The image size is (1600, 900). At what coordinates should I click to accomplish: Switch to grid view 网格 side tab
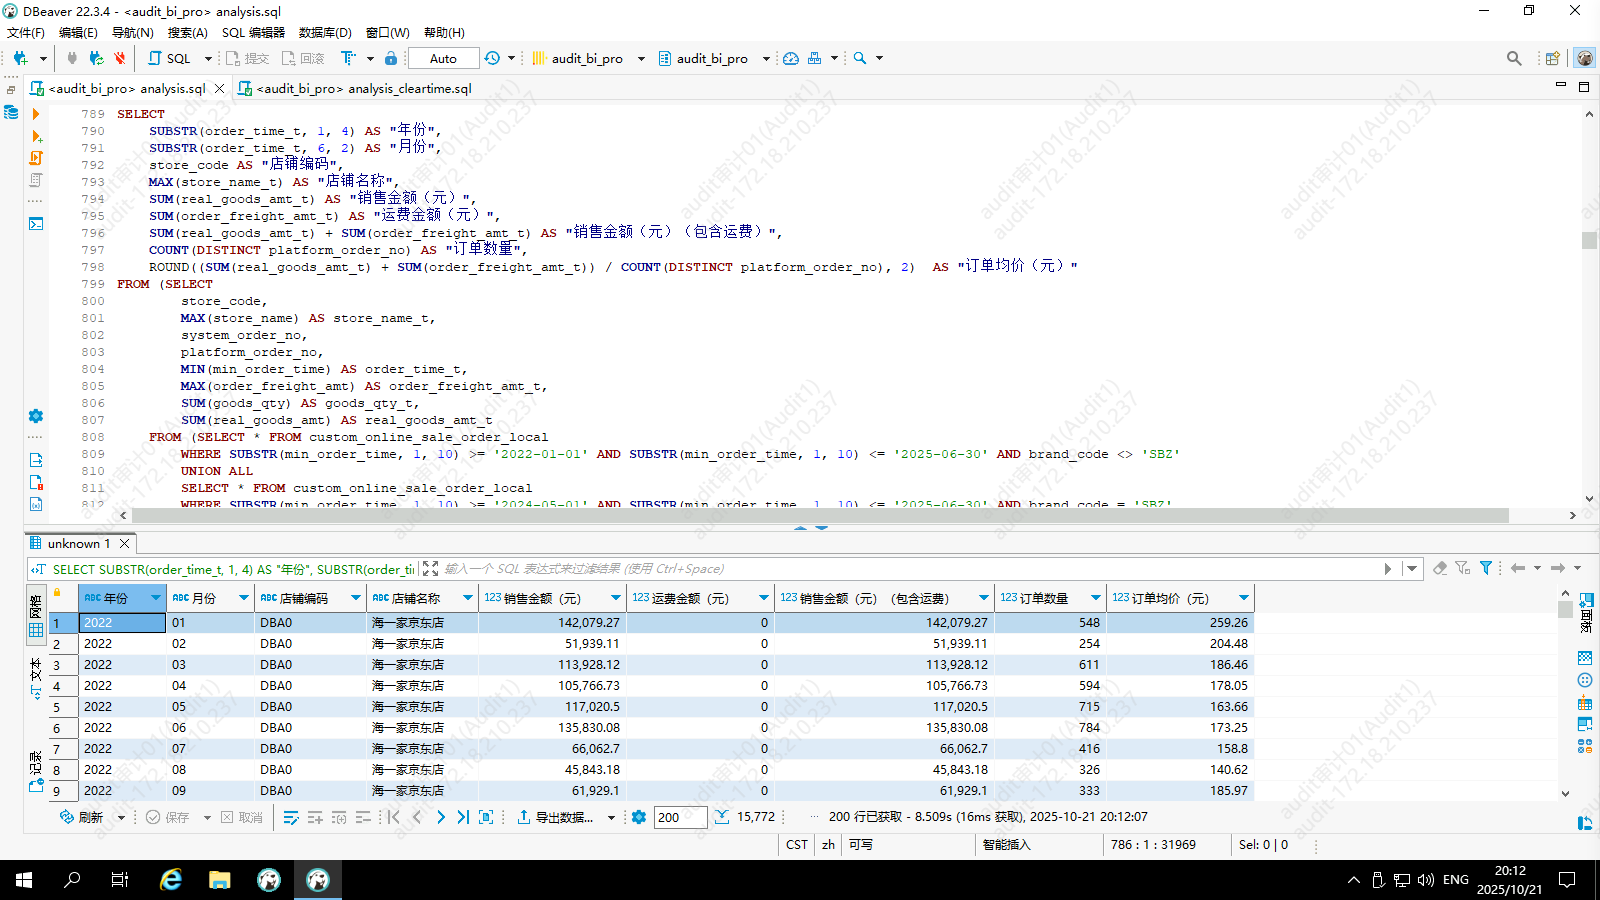36,614
